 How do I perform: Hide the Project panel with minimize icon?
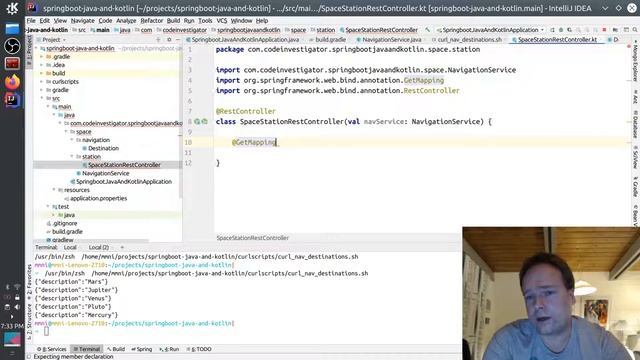(x=178, y=40)
